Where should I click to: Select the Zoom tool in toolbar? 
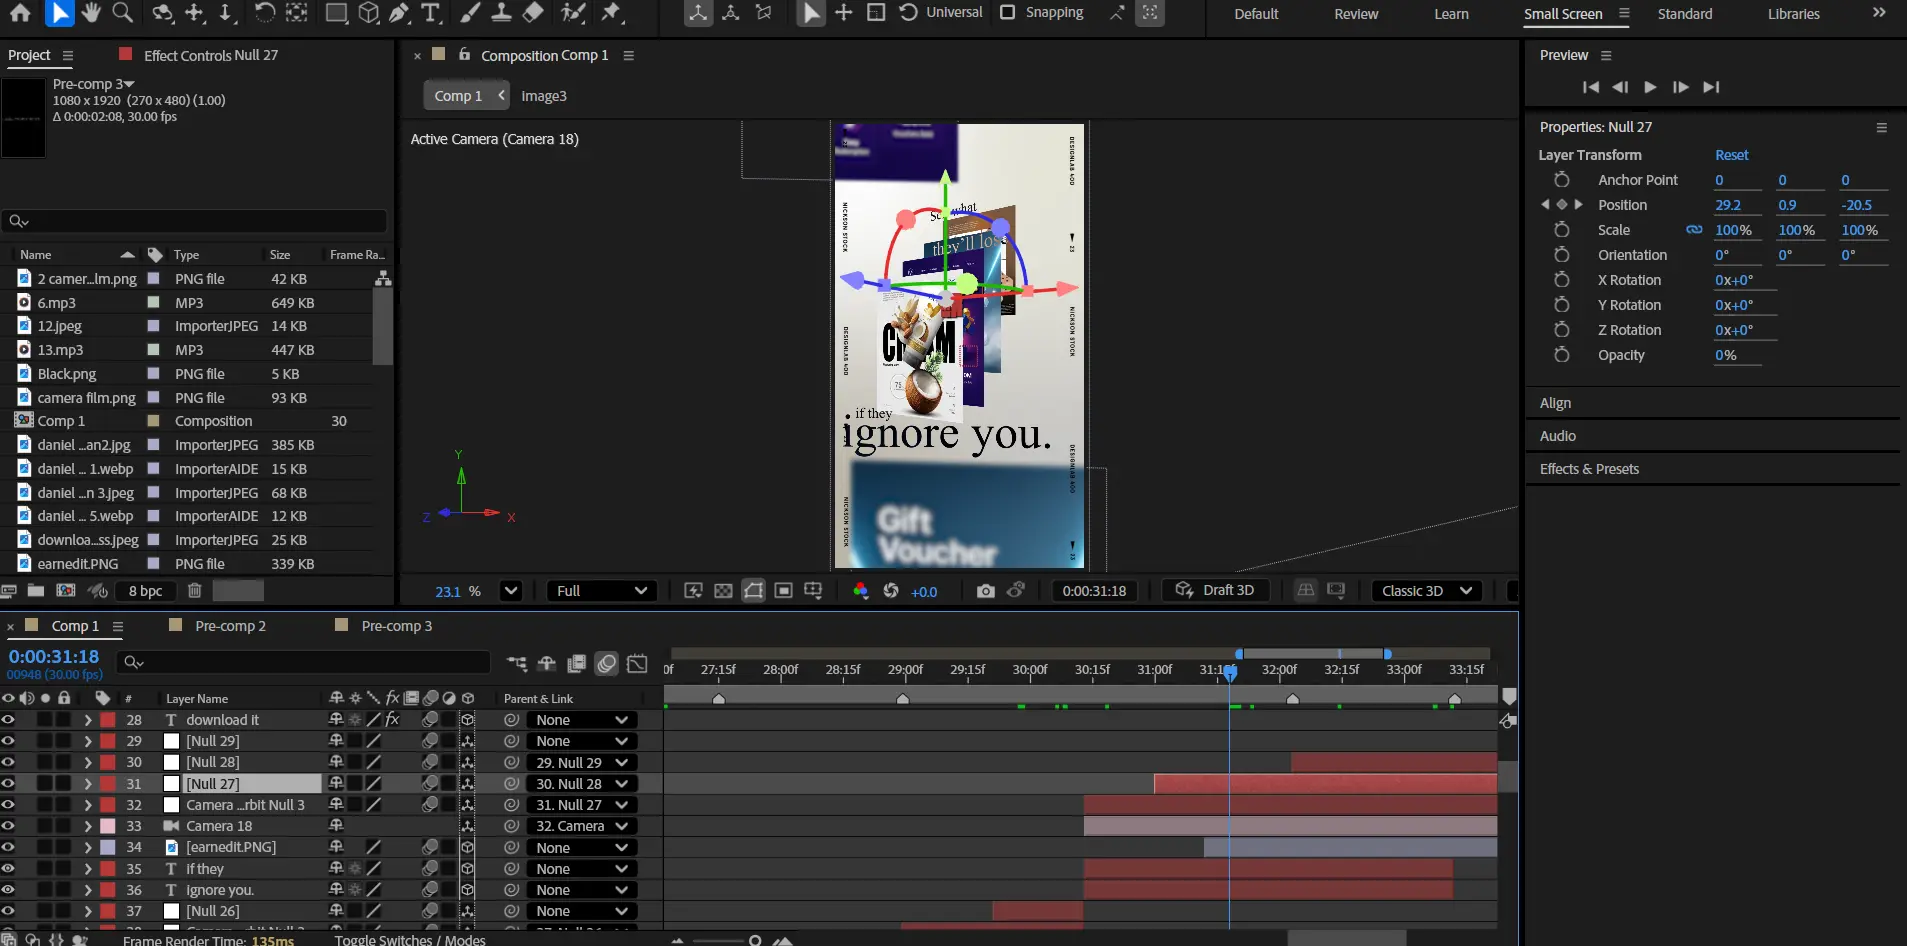(122, 13)
